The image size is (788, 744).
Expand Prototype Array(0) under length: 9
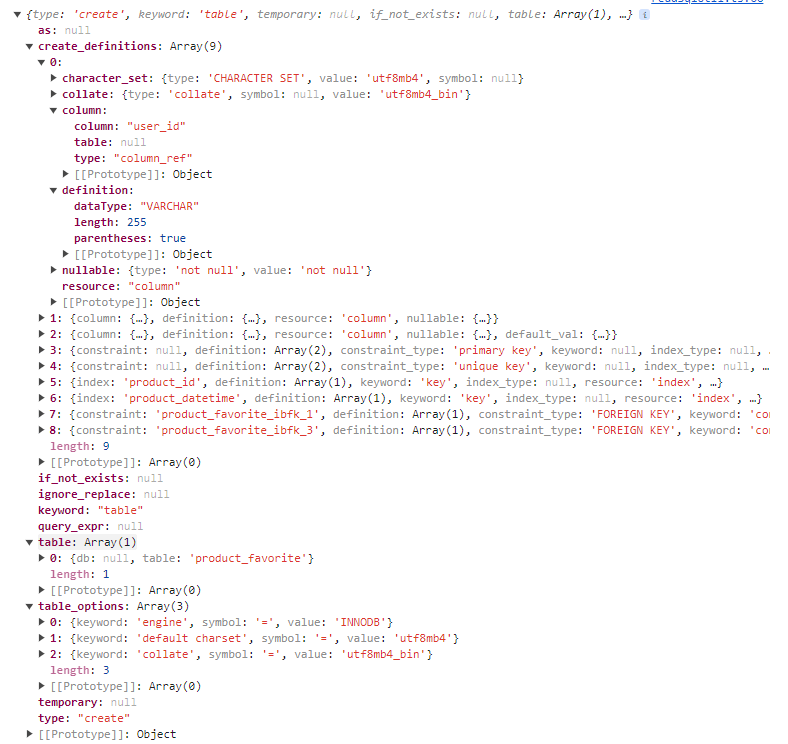tap(42, 462)
